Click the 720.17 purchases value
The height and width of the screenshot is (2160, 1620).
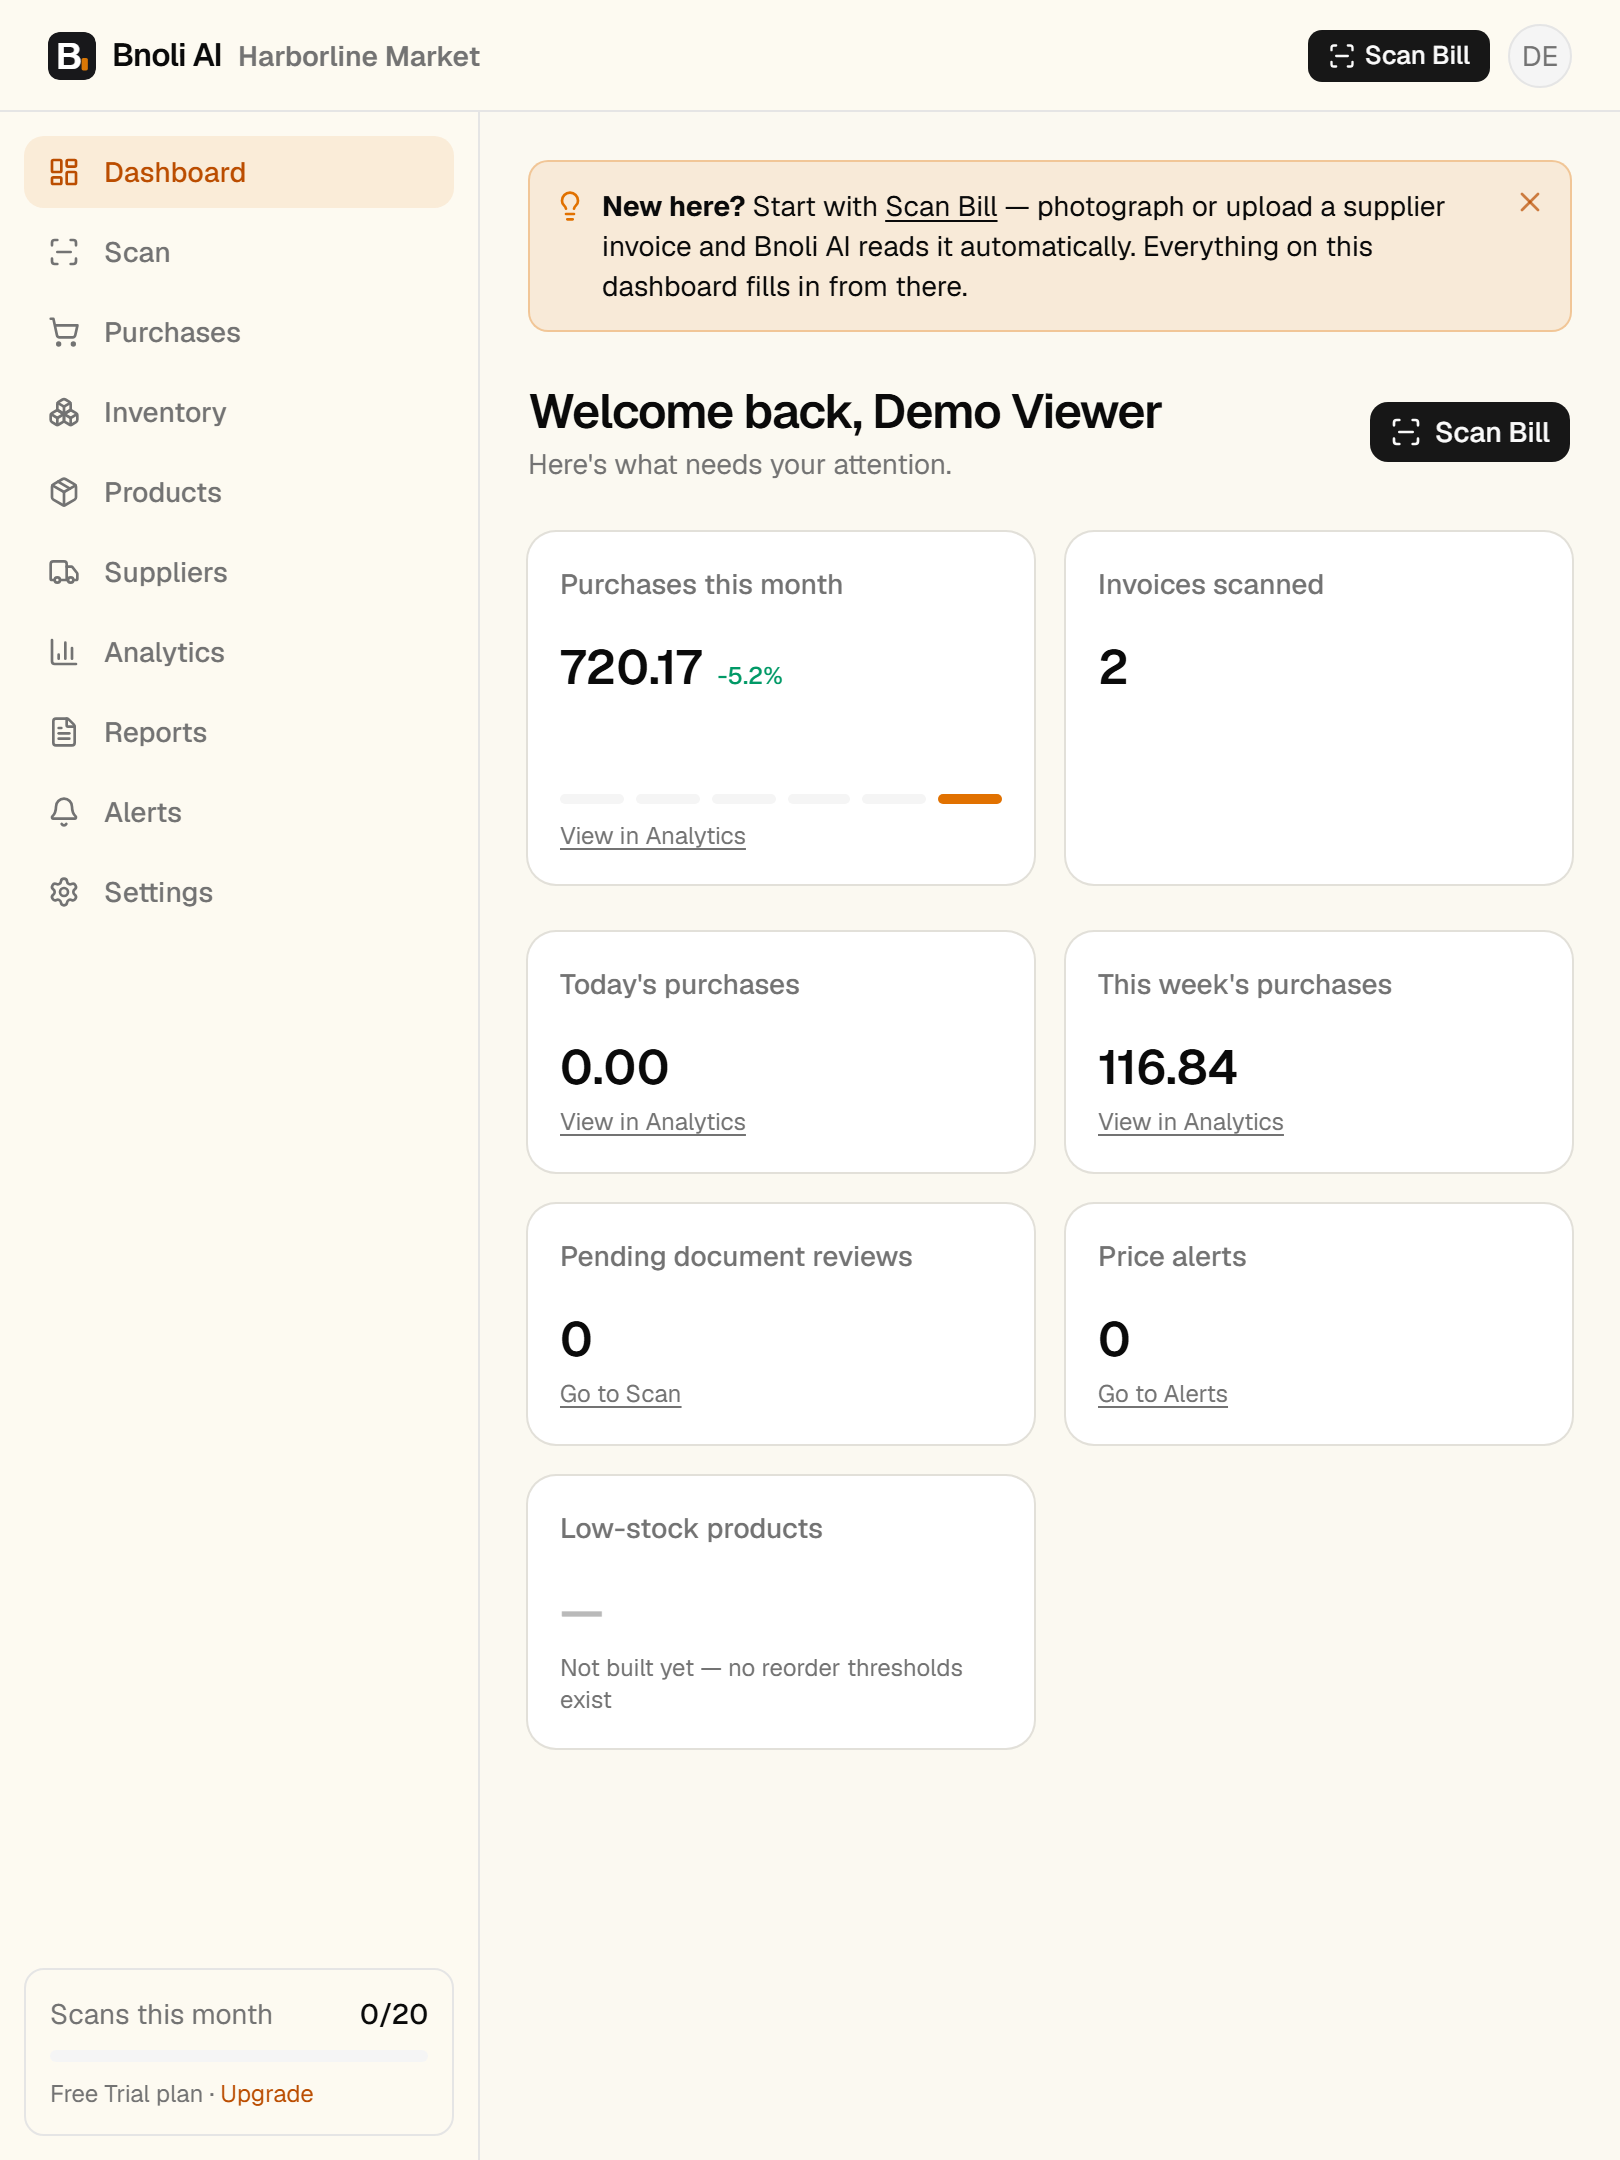631,667
